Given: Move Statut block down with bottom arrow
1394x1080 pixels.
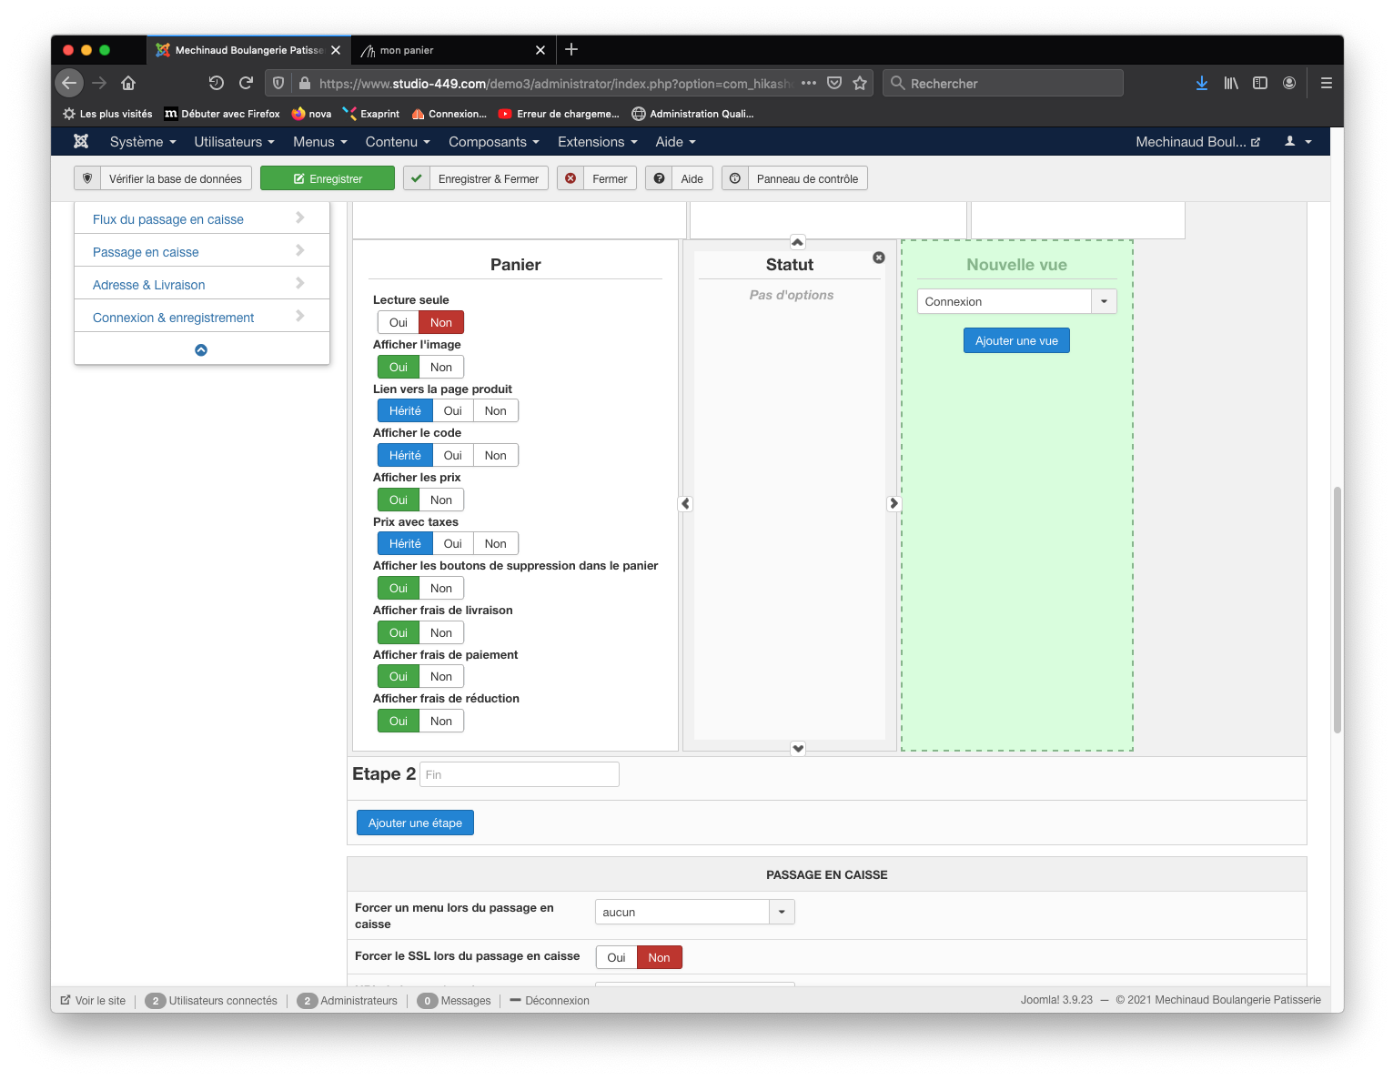Looking at the screenshot, I should [797, 748].
